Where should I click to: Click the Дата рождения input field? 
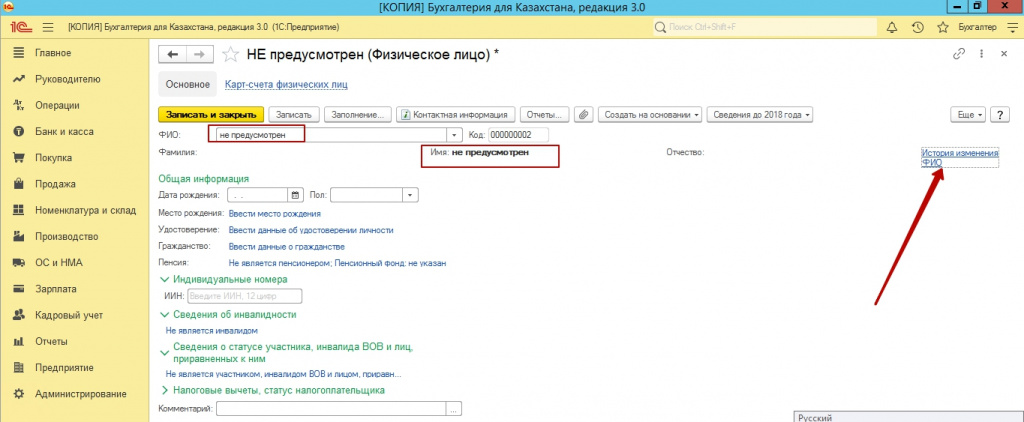point(257,195)
